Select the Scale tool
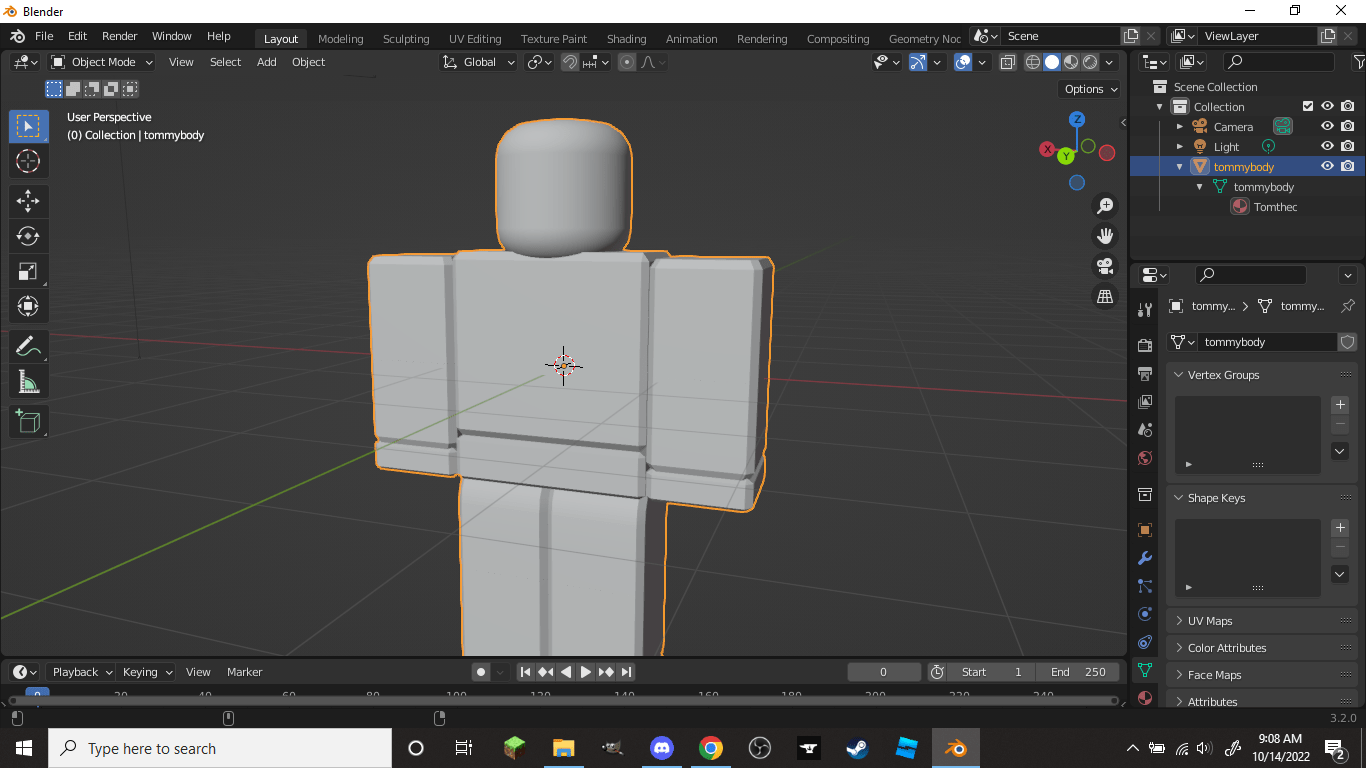1366x768 pixels. pyautogui.click(x=28, y=271)
